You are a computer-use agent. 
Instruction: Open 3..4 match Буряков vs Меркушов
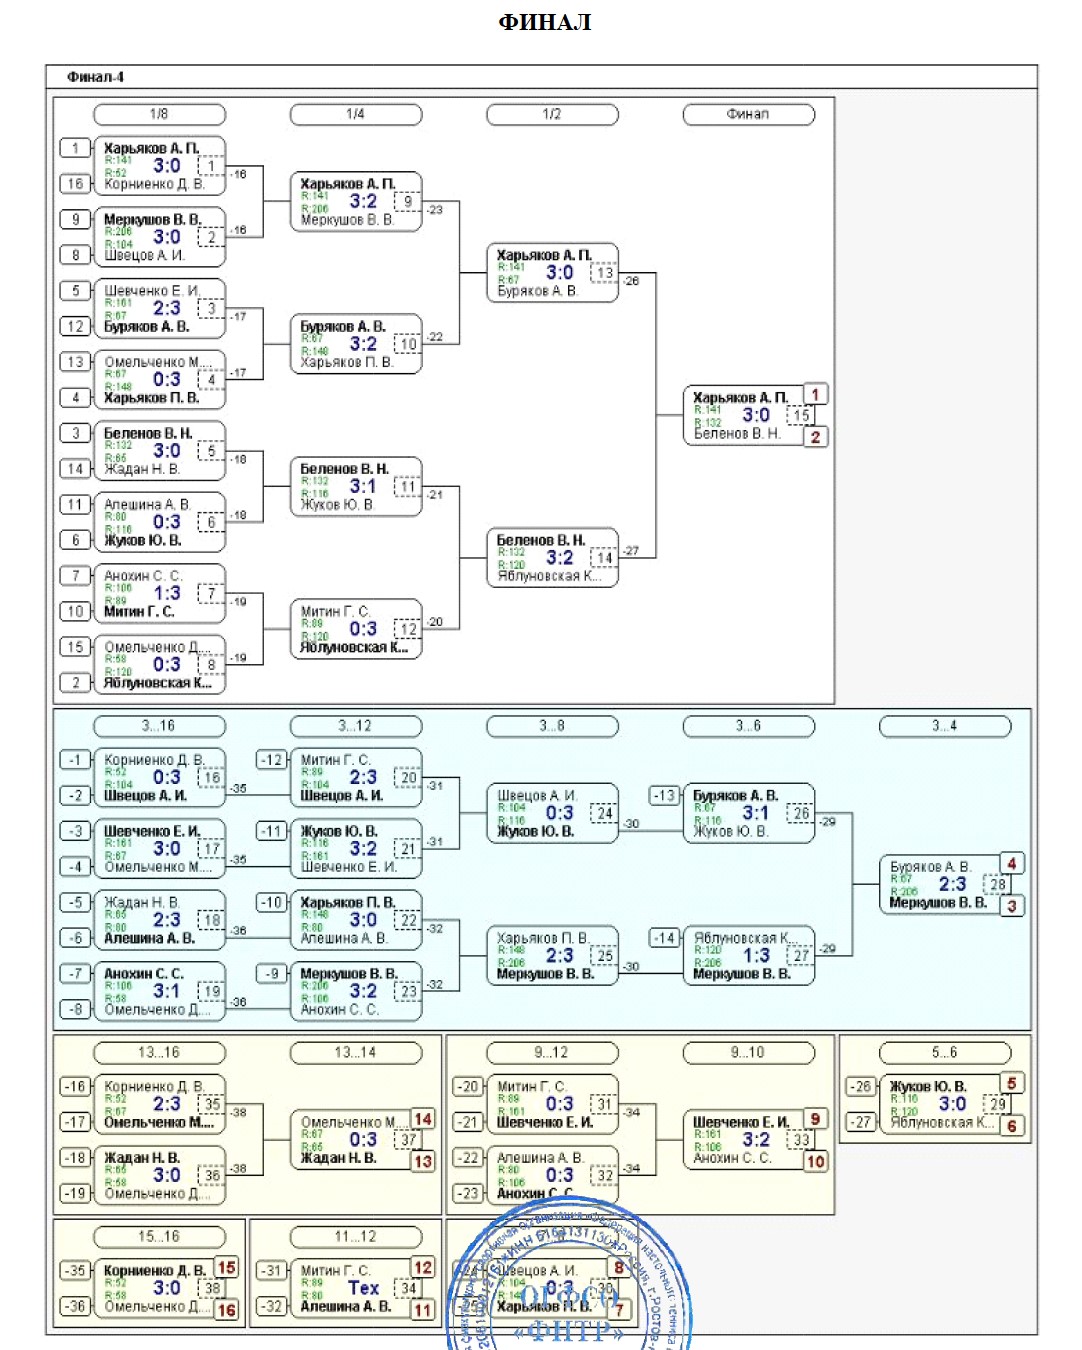[x=946, y=885]
